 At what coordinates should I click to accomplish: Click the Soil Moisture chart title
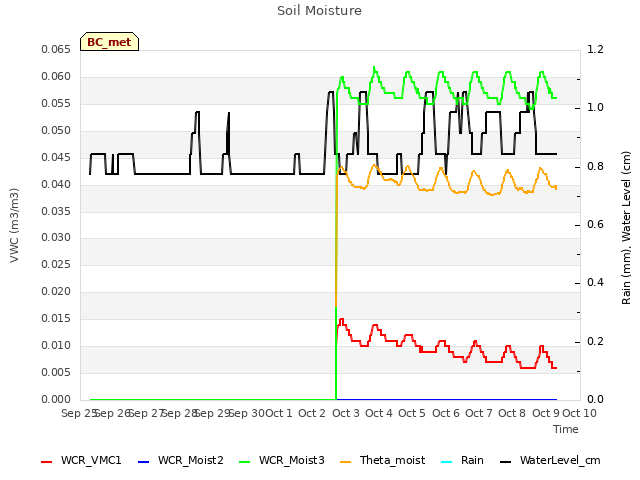pyautogui.click(x=319, y=11)
